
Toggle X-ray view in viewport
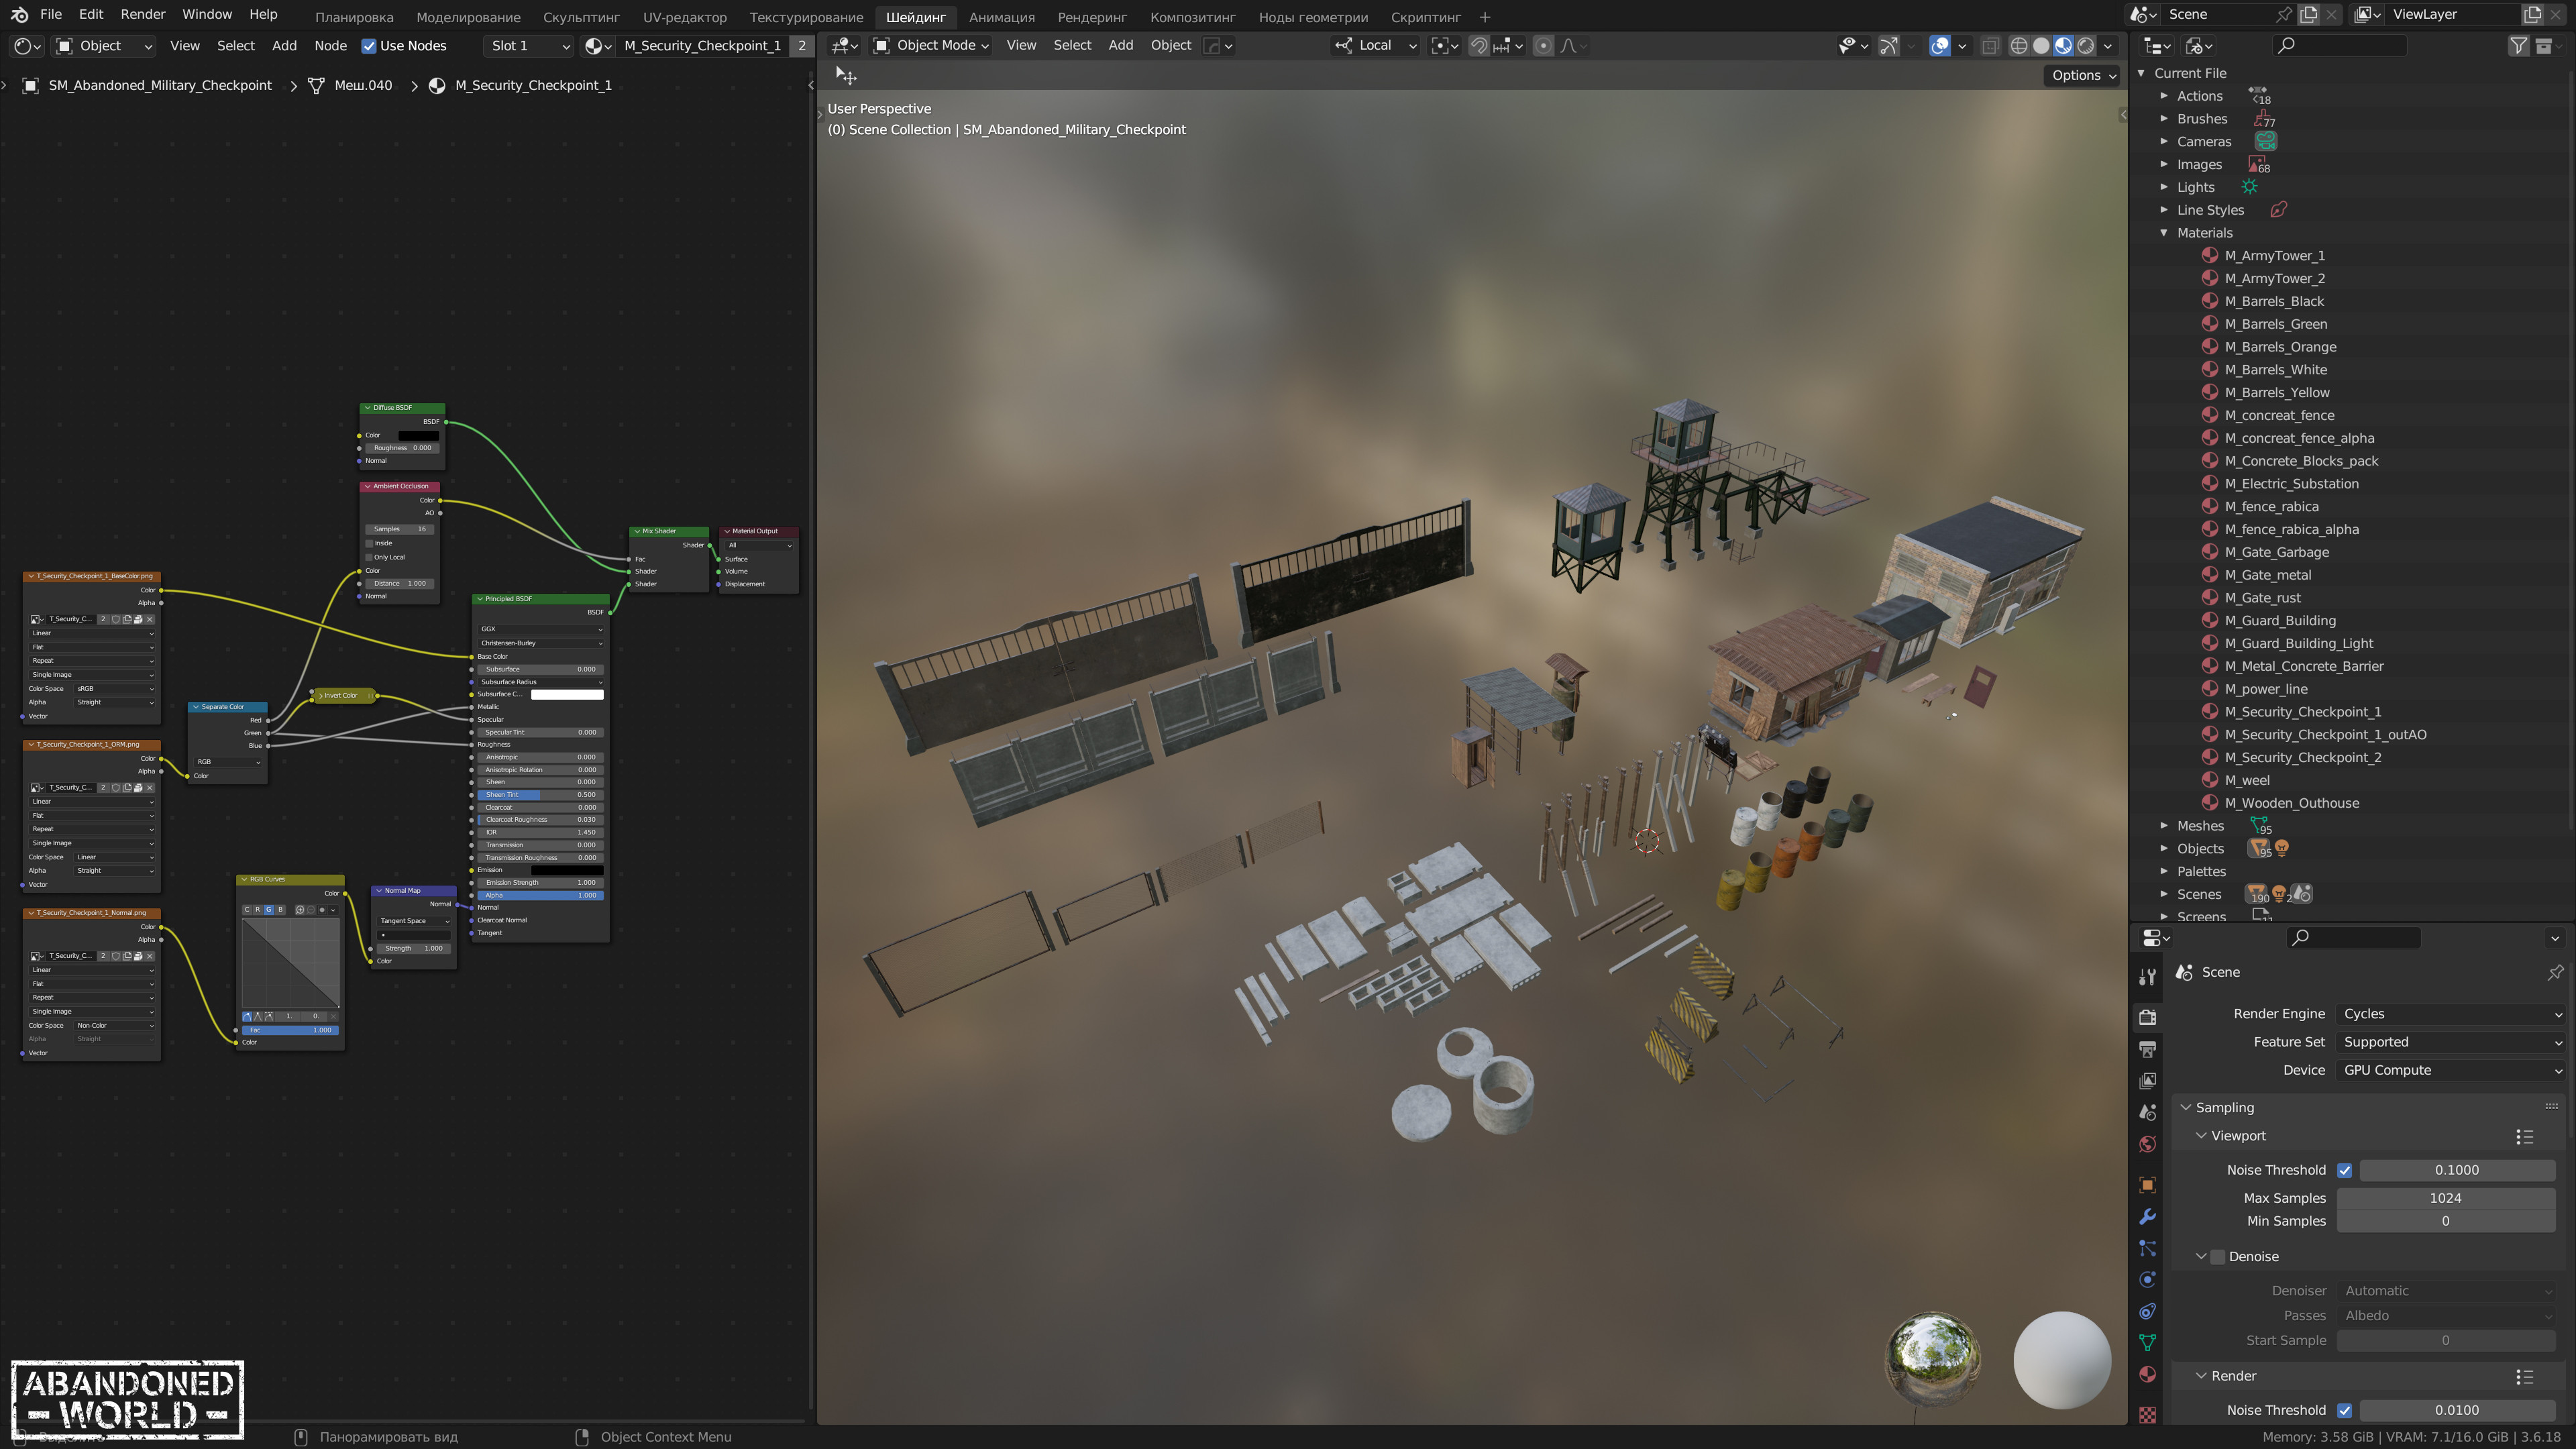(x=1990, y=46)
